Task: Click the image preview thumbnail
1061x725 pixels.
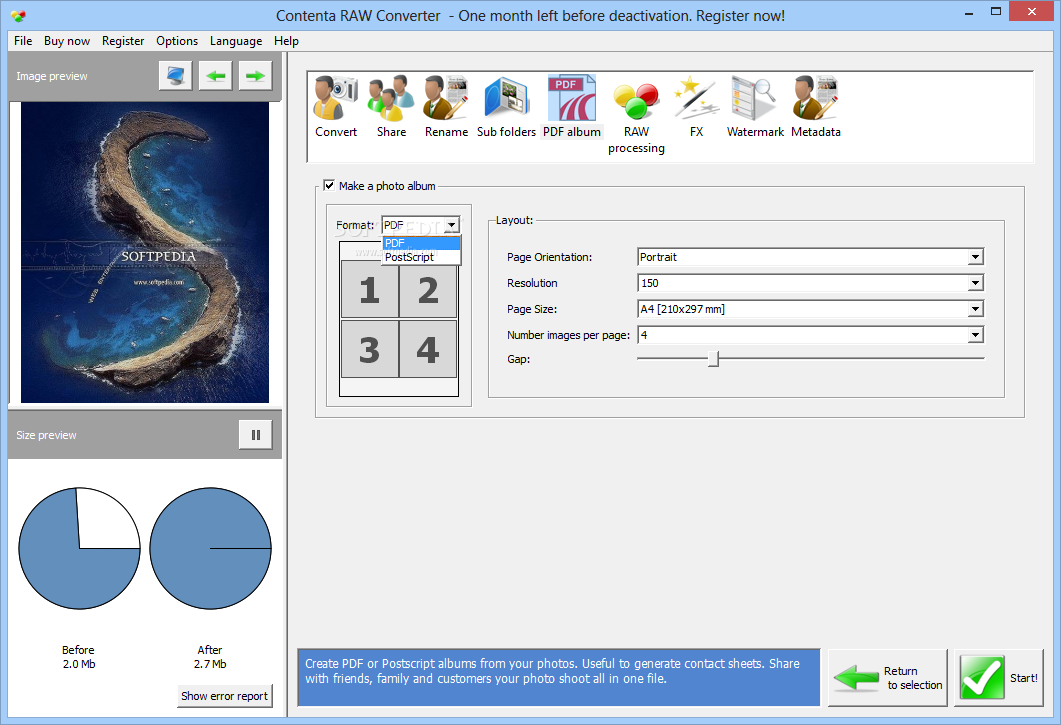Action: point(145,252)
